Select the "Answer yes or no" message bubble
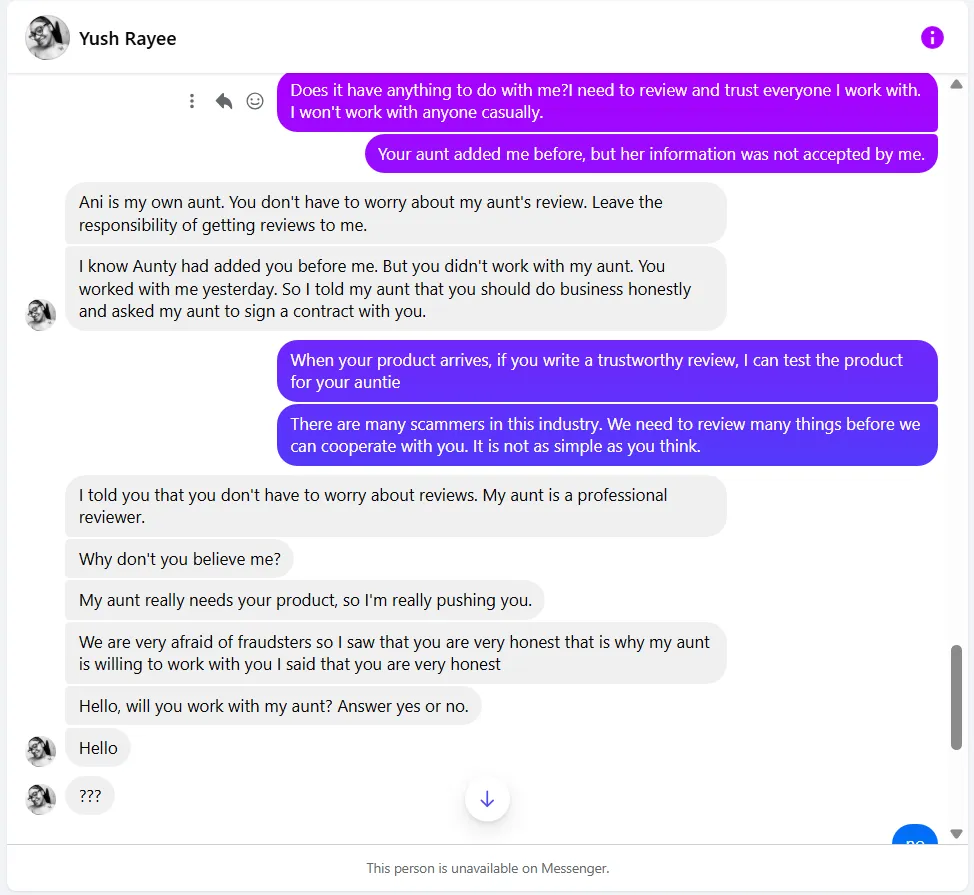The image size is (974, 895). click(273, 706)
